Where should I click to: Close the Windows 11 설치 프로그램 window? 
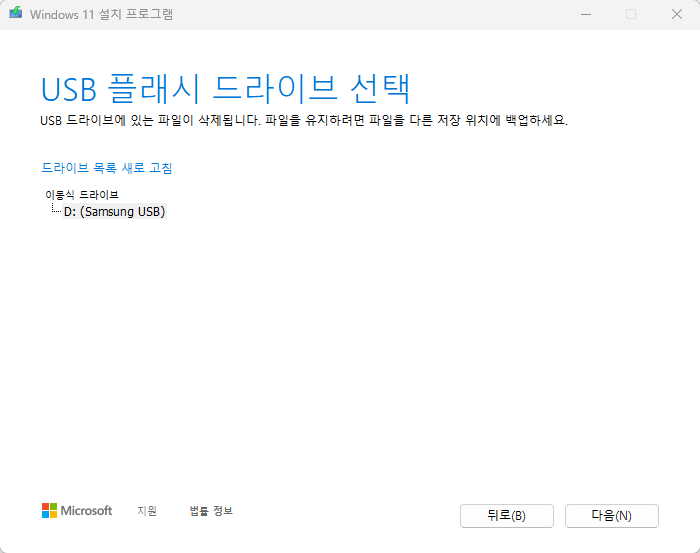point(677,14)
